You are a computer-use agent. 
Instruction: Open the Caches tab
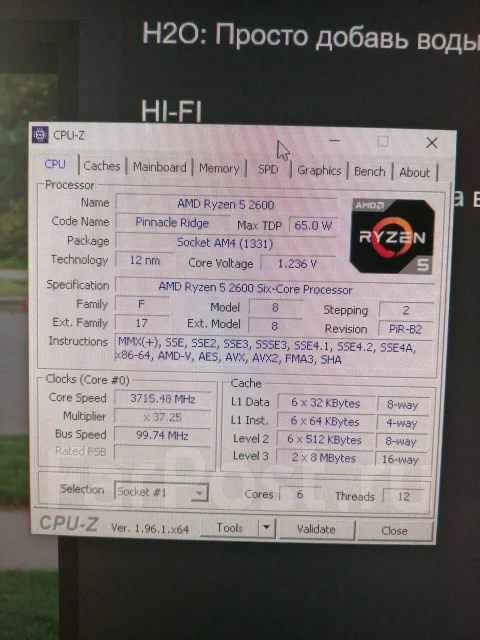(102, 166)
